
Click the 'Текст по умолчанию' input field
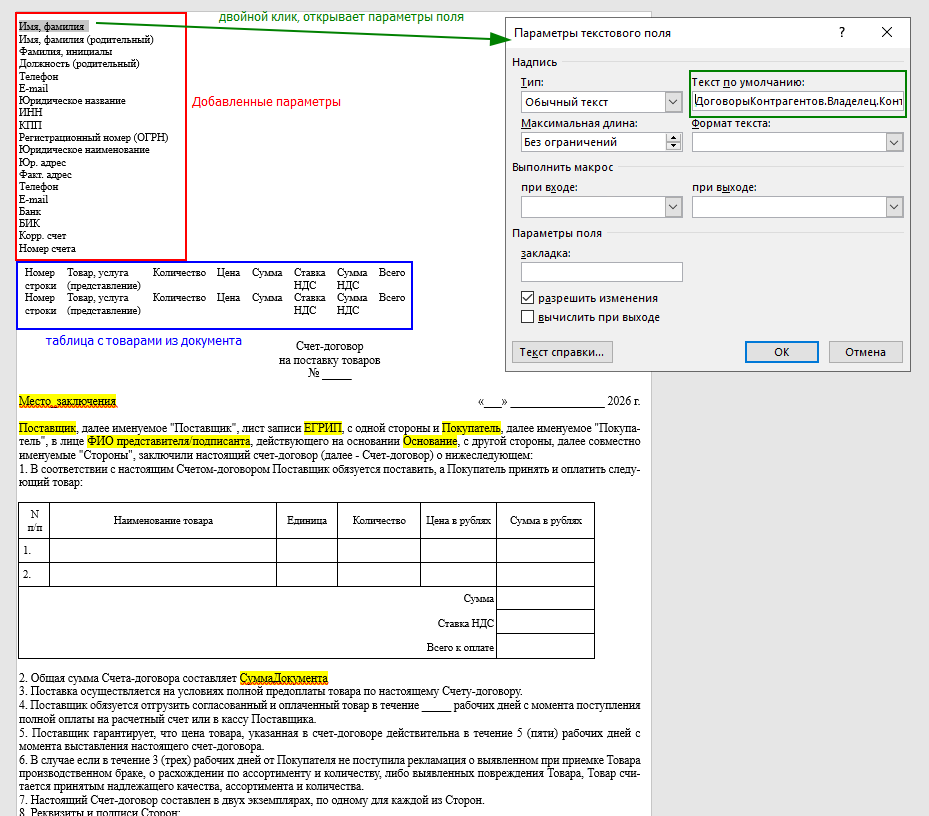coord(798,101)
